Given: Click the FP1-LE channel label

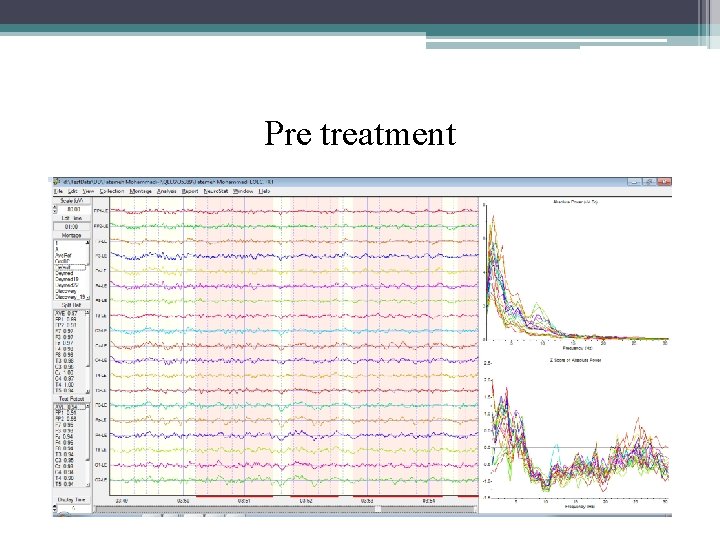Looking at the screenshot, I should 101,211.
